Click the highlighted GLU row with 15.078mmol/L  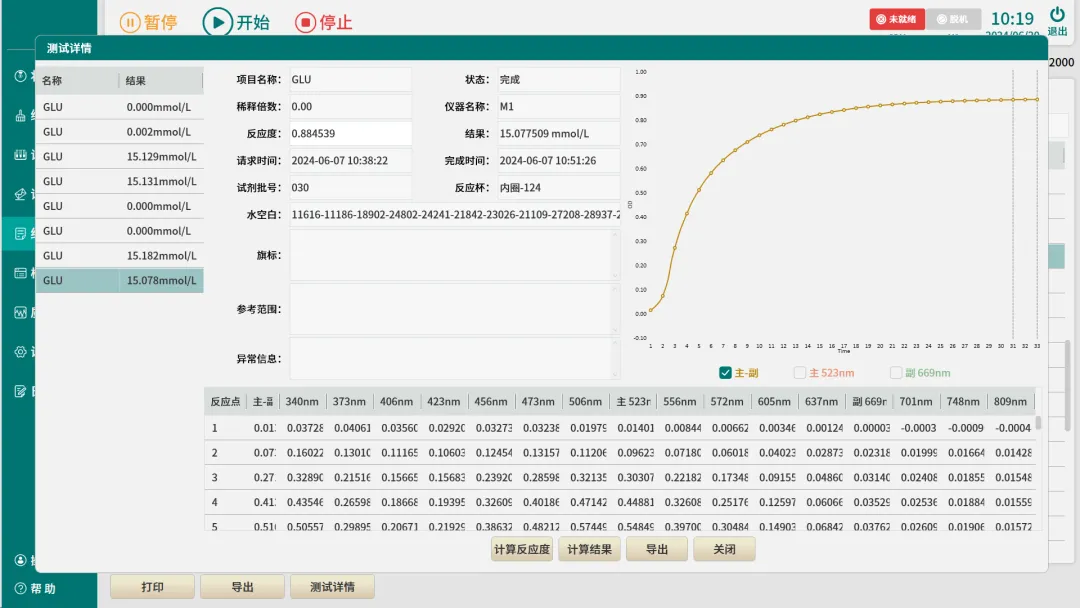pos(120,281)
